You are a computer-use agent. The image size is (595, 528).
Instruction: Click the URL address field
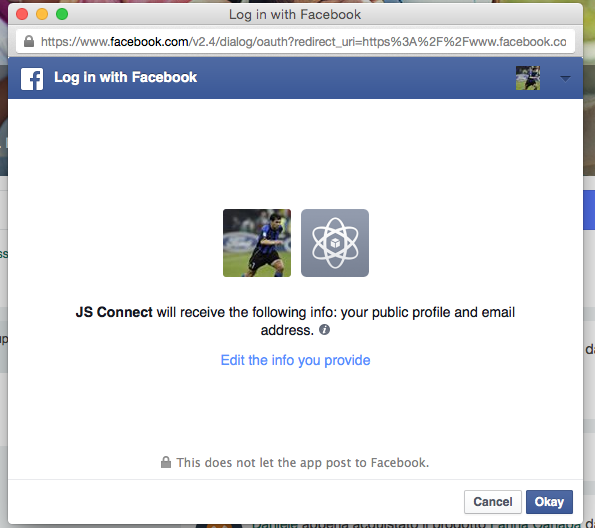tap(295, 41)
